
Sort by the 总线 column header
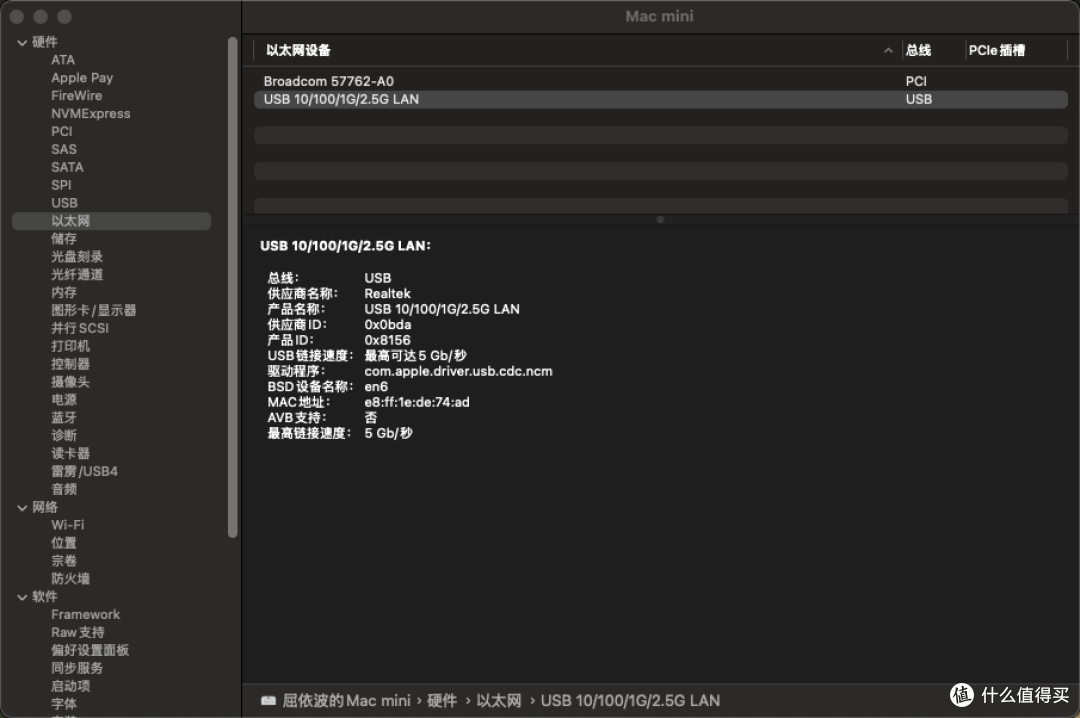tap(918, 50)
